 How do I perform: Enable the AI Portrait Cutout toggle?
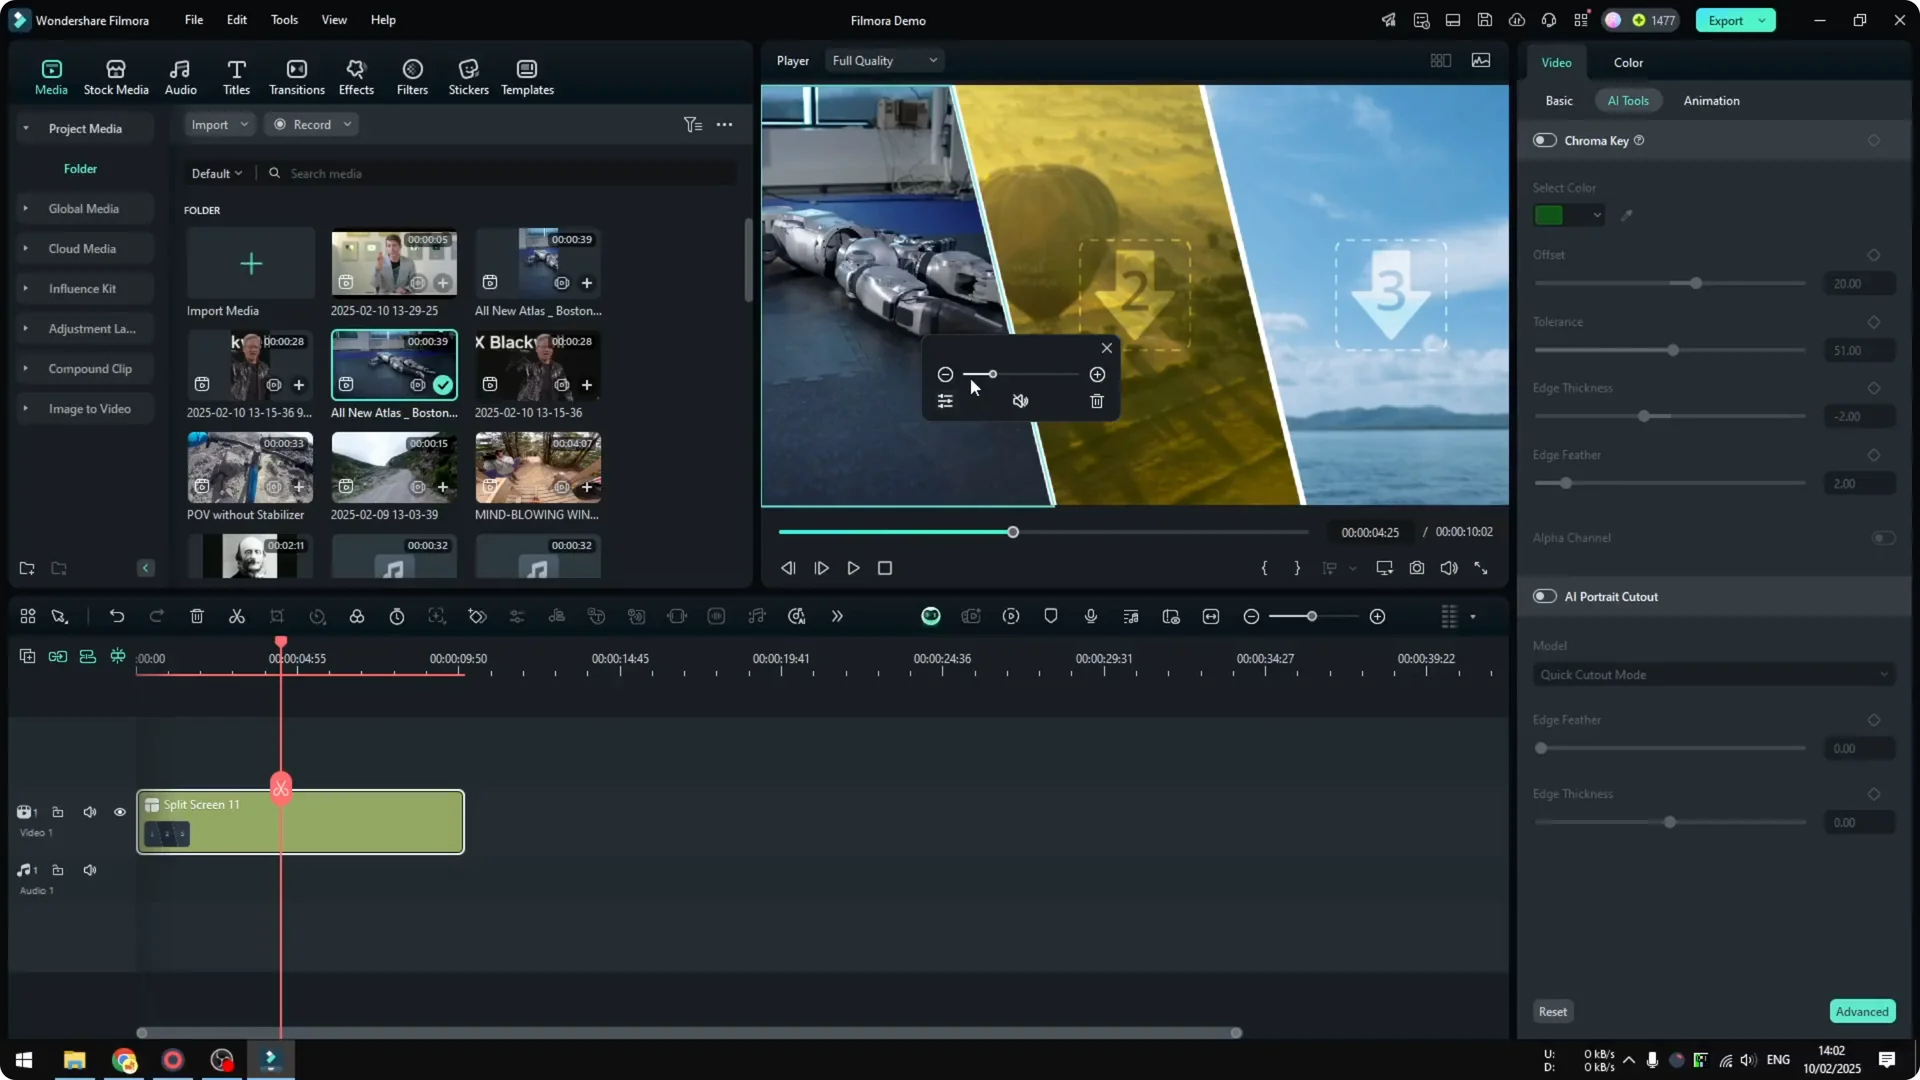tap(1545, 597)
